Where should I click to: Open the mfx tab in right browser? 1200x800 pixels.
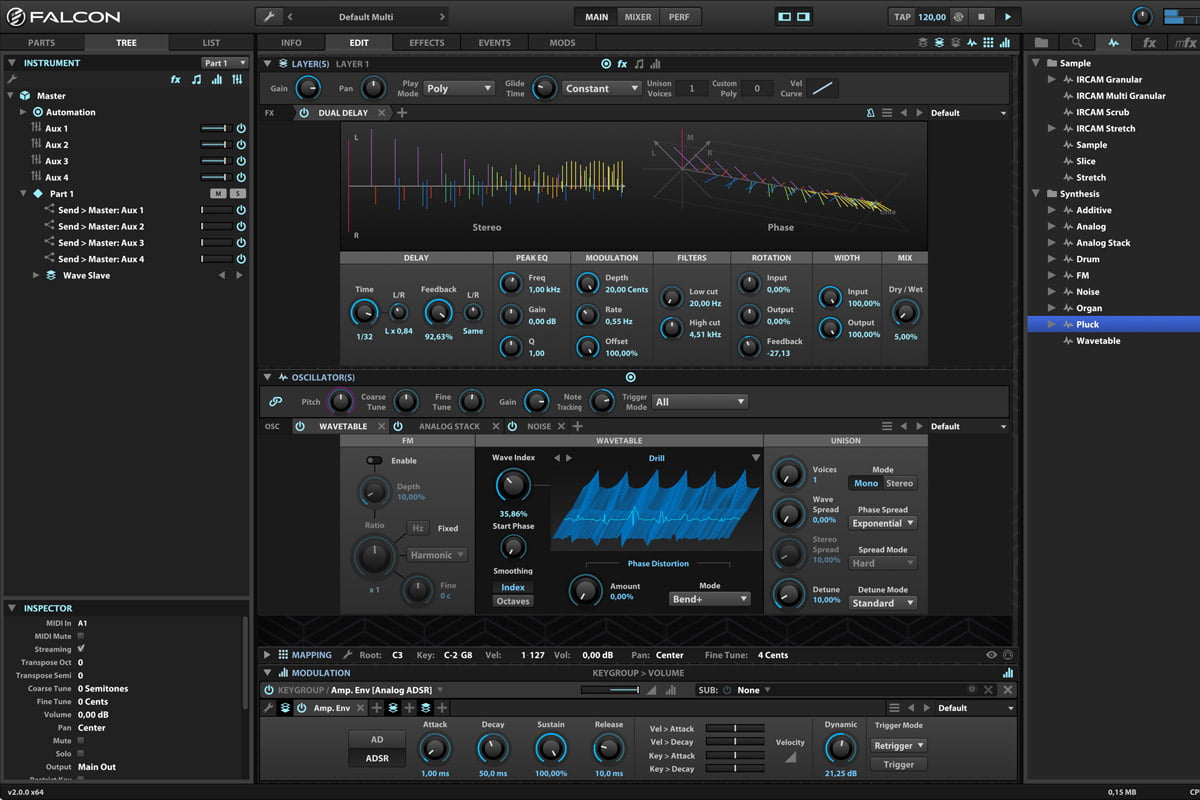(1184, 43)
